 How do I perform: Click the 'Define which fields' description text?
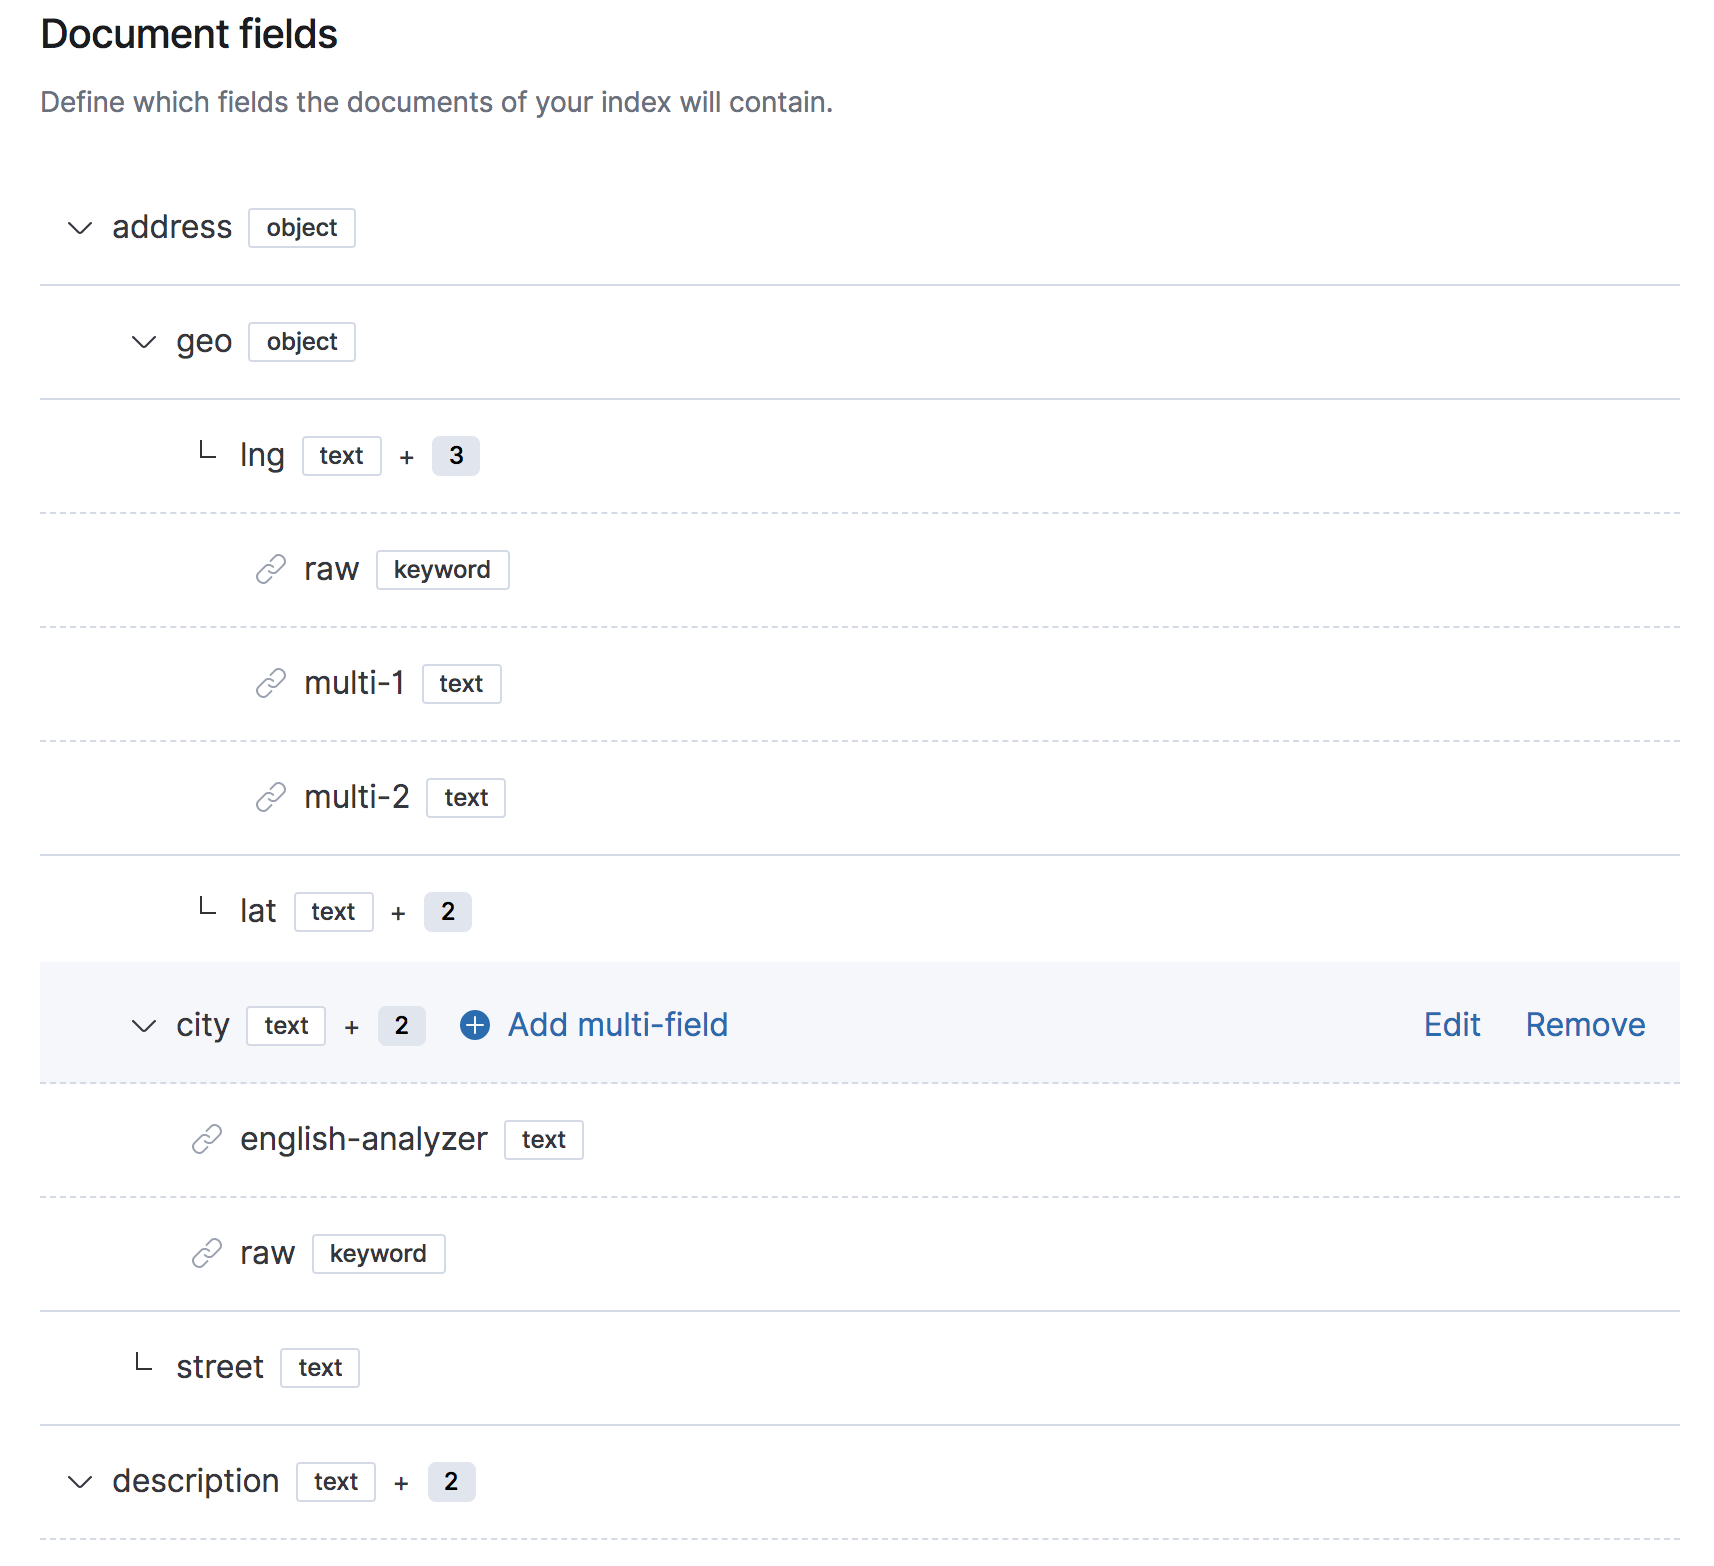tap(436, 102)
